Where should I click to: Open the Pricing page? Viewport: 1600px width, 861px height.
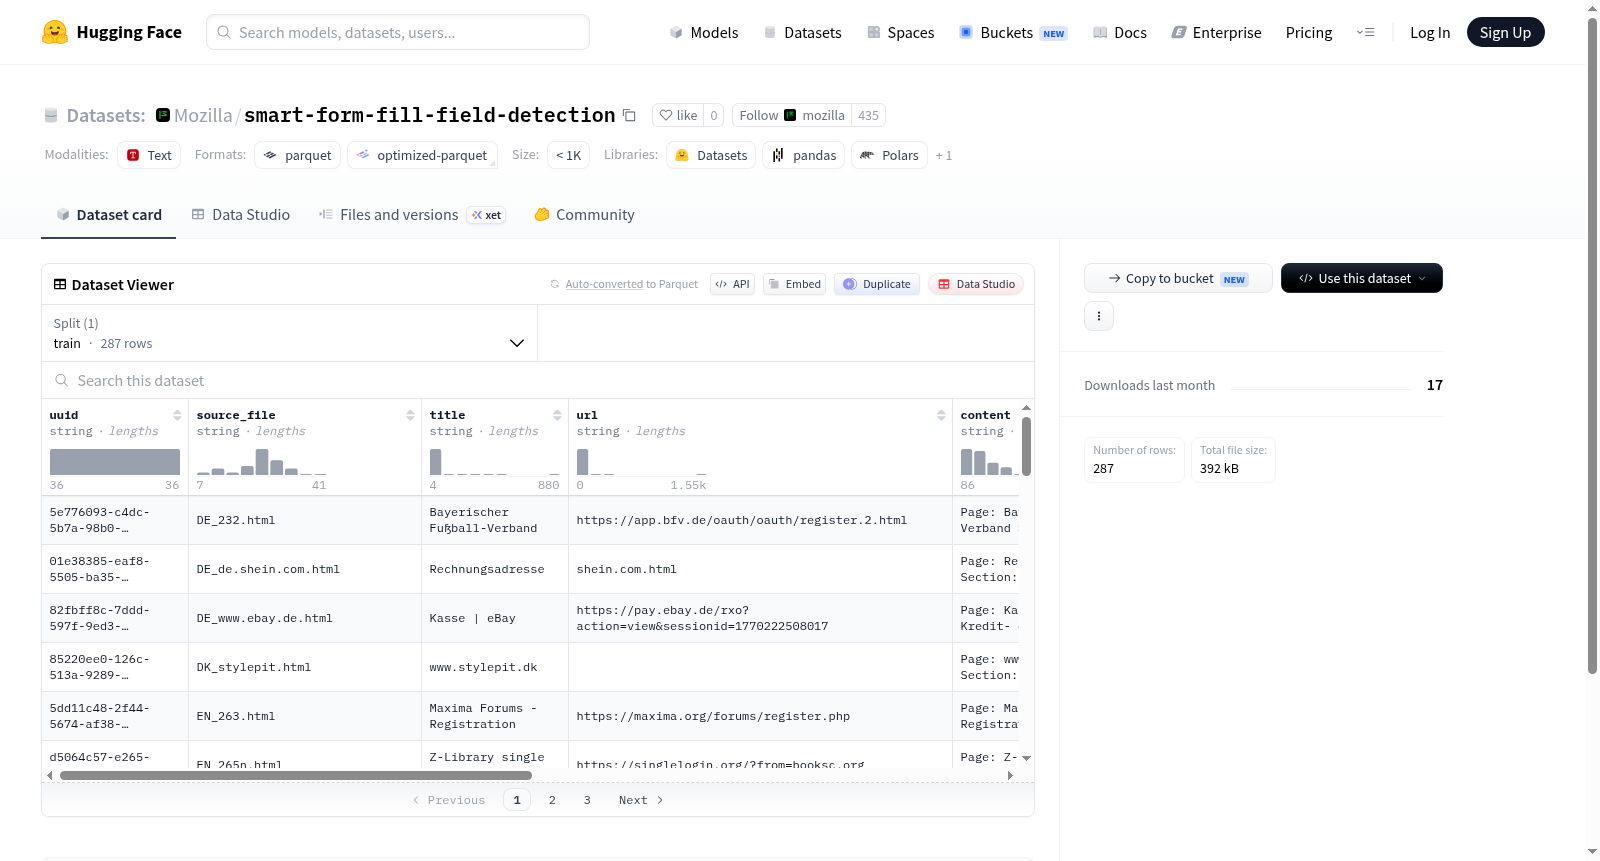point(1309,32)
